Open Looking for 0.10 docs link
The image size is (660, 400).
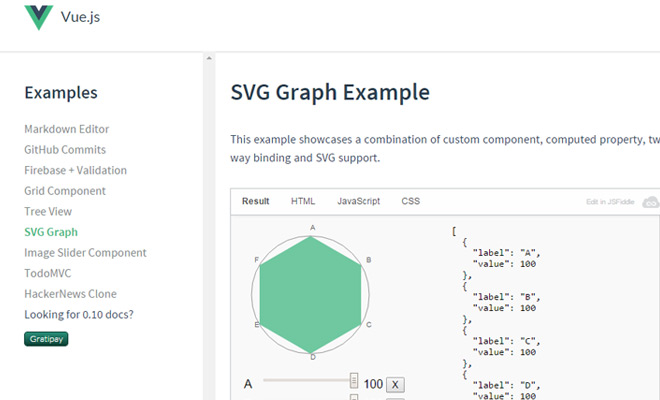pyautogui.click(x=79, y=315)
